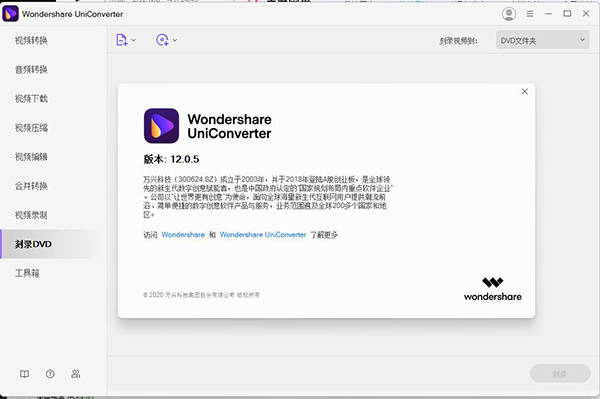Click the load DVD disc icon
Viewport: 600px width, 399px height.
[x=162, y=40]
